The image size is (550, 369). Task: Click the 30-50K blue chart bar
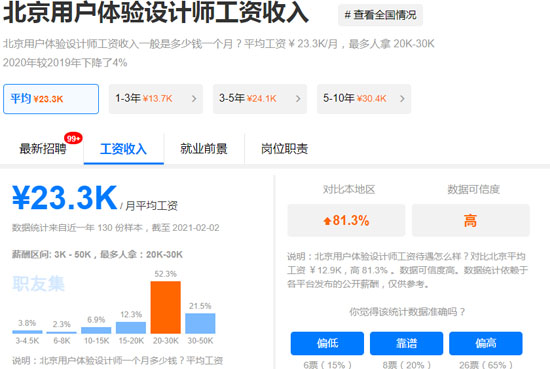200,323
